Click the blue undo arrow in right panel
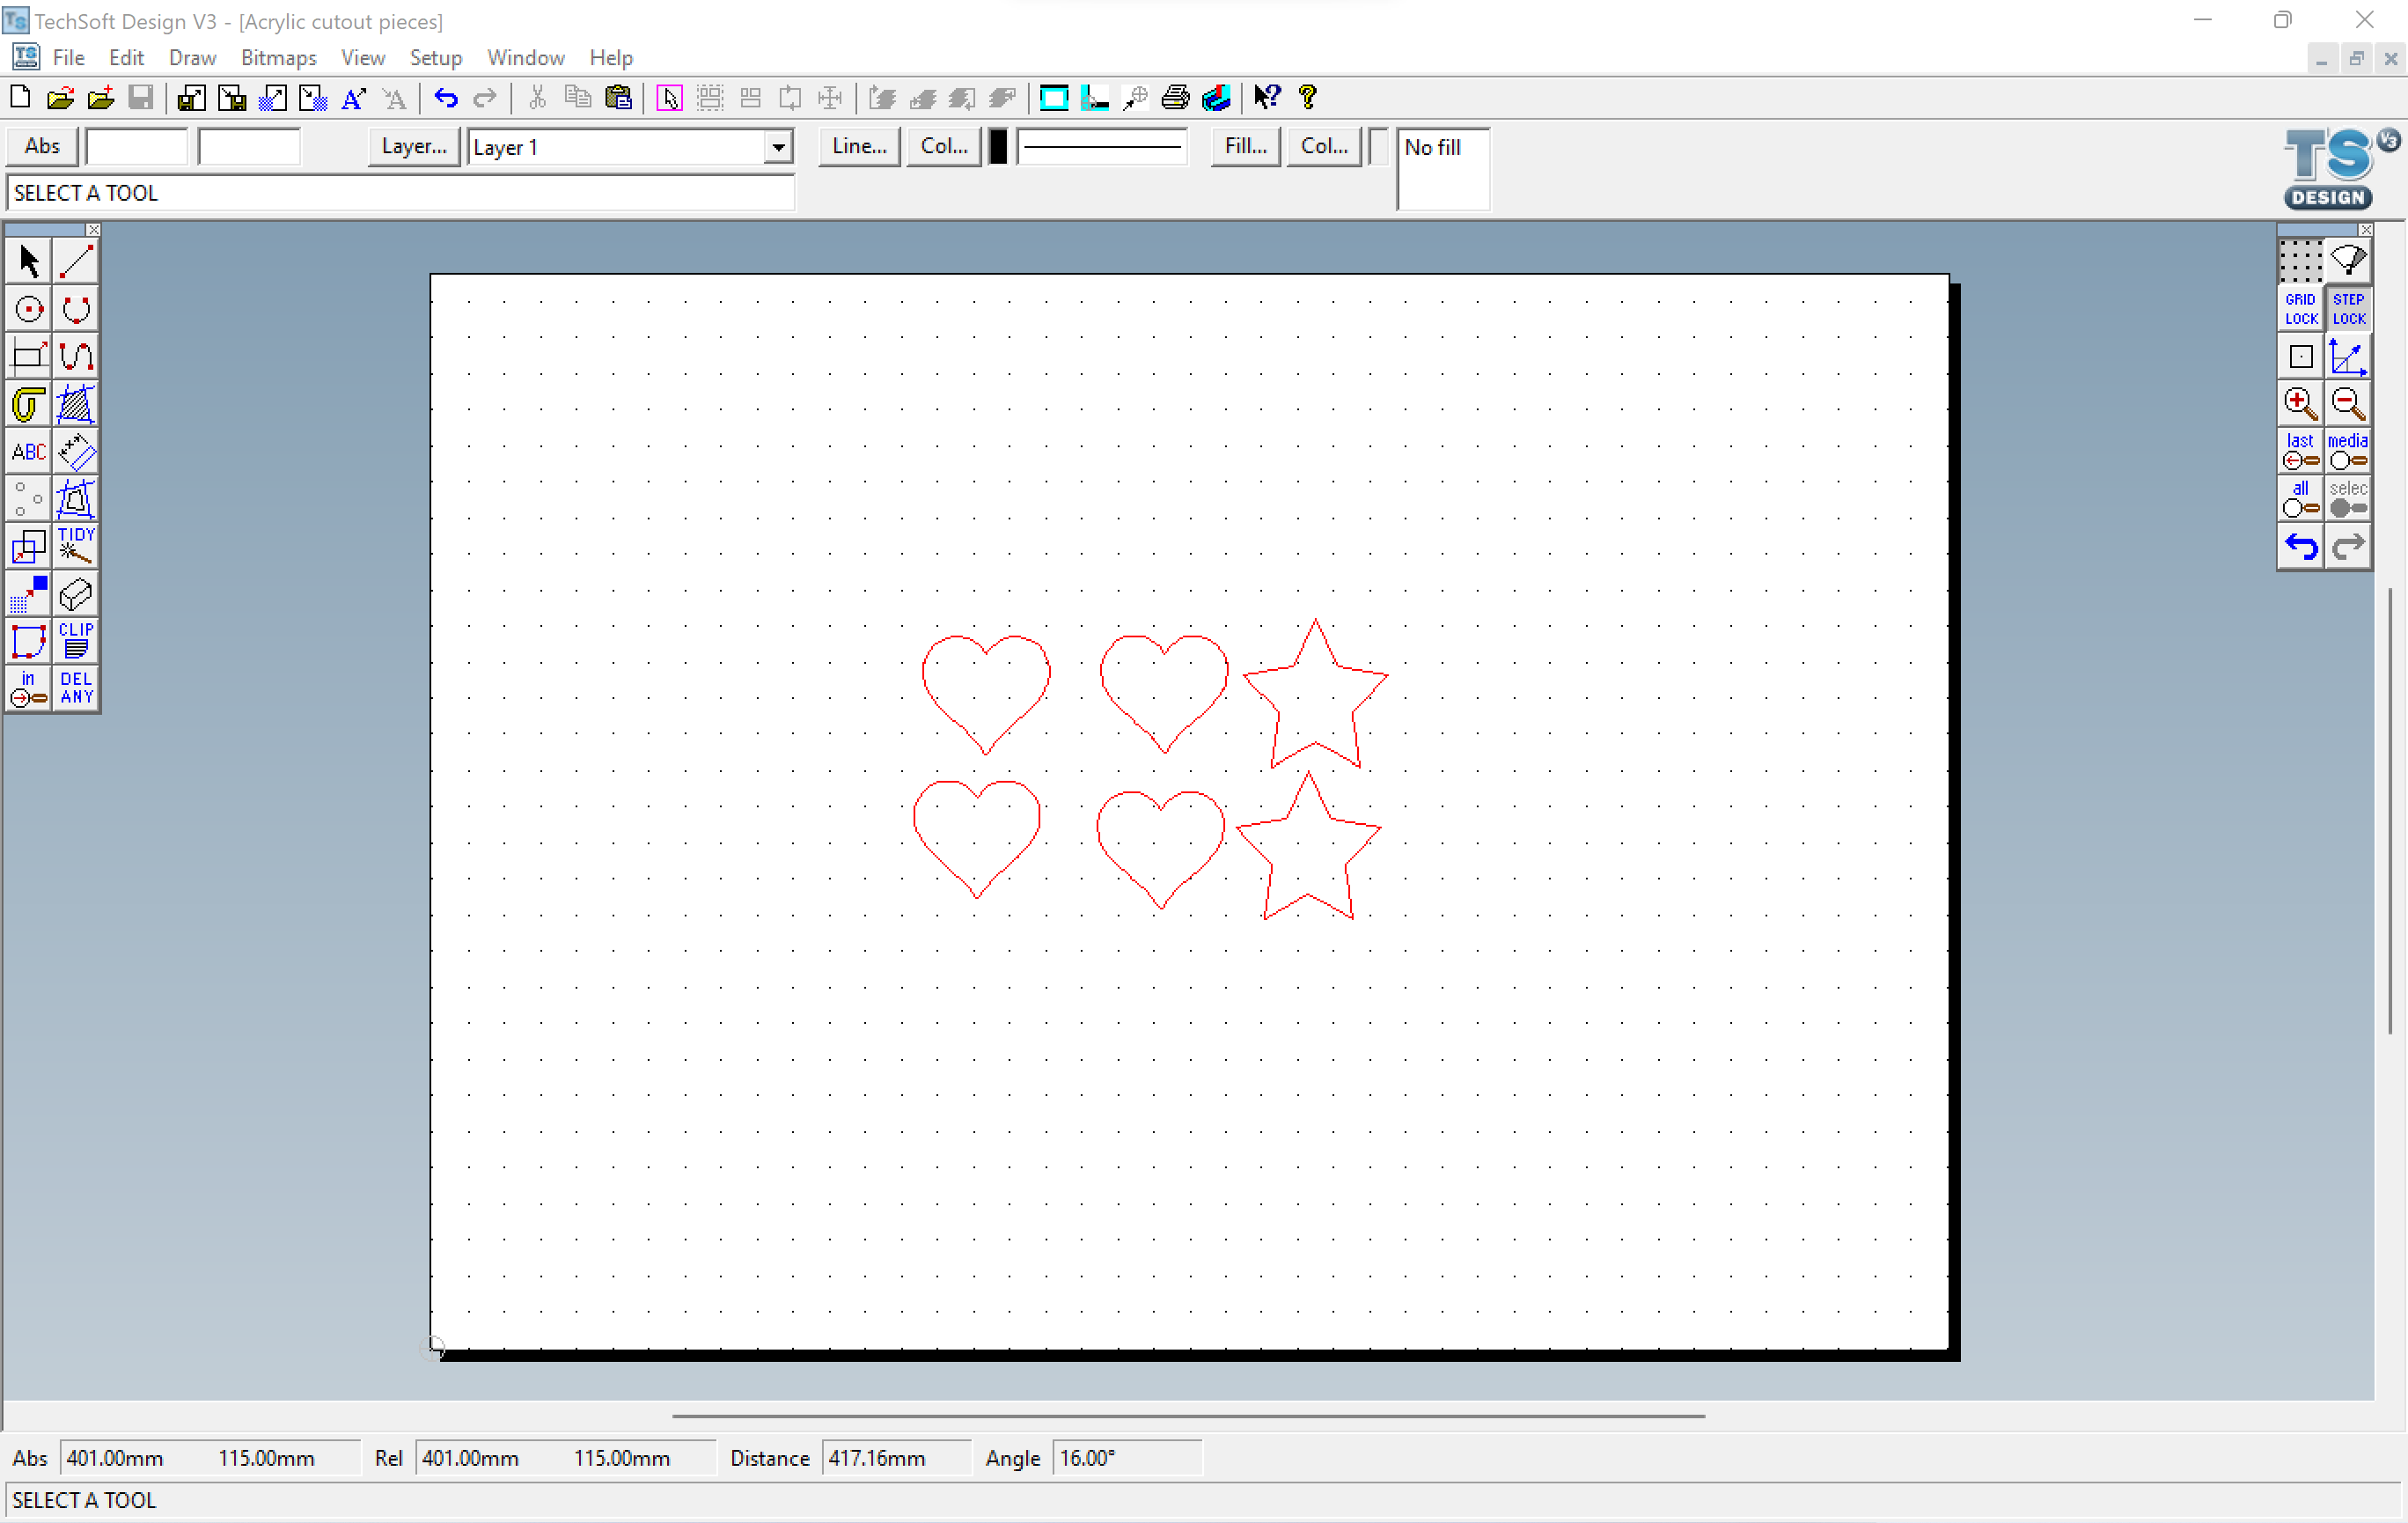Image resolution: width=2408 pixels, height=1523 pixels. (x=2300, y=547)
